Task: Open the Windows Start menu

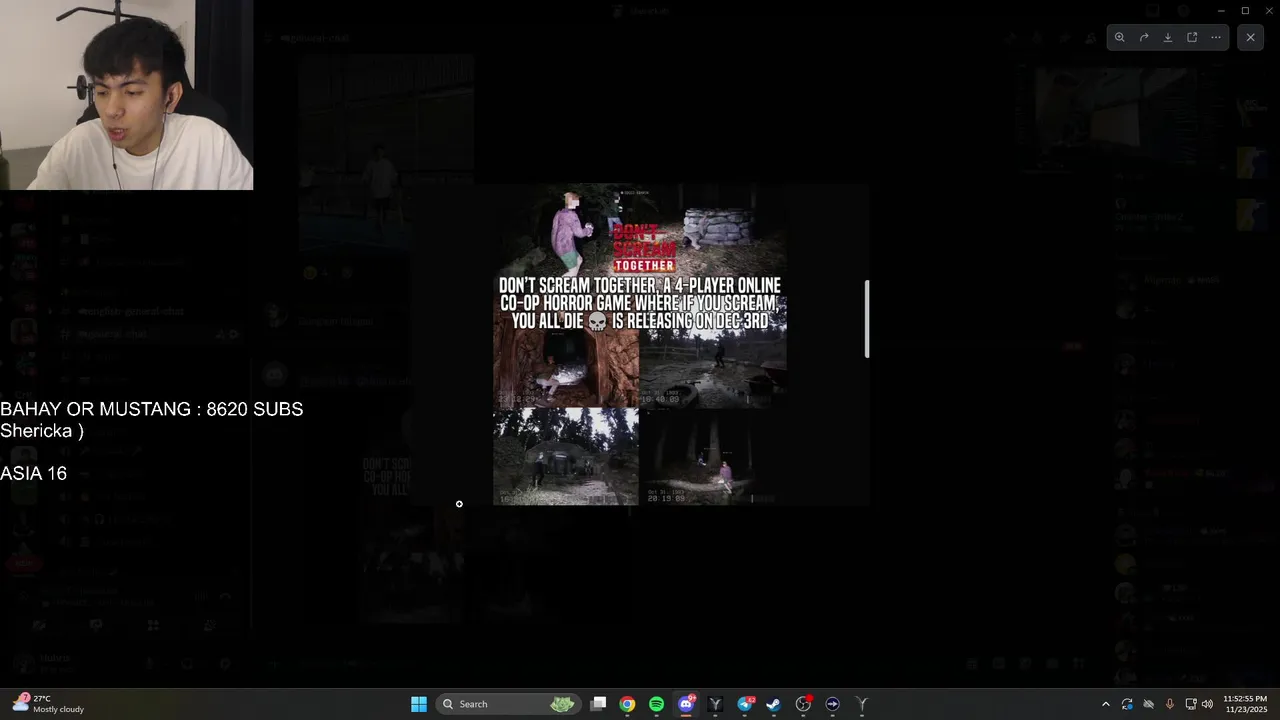Action: [x=419, y=704]
